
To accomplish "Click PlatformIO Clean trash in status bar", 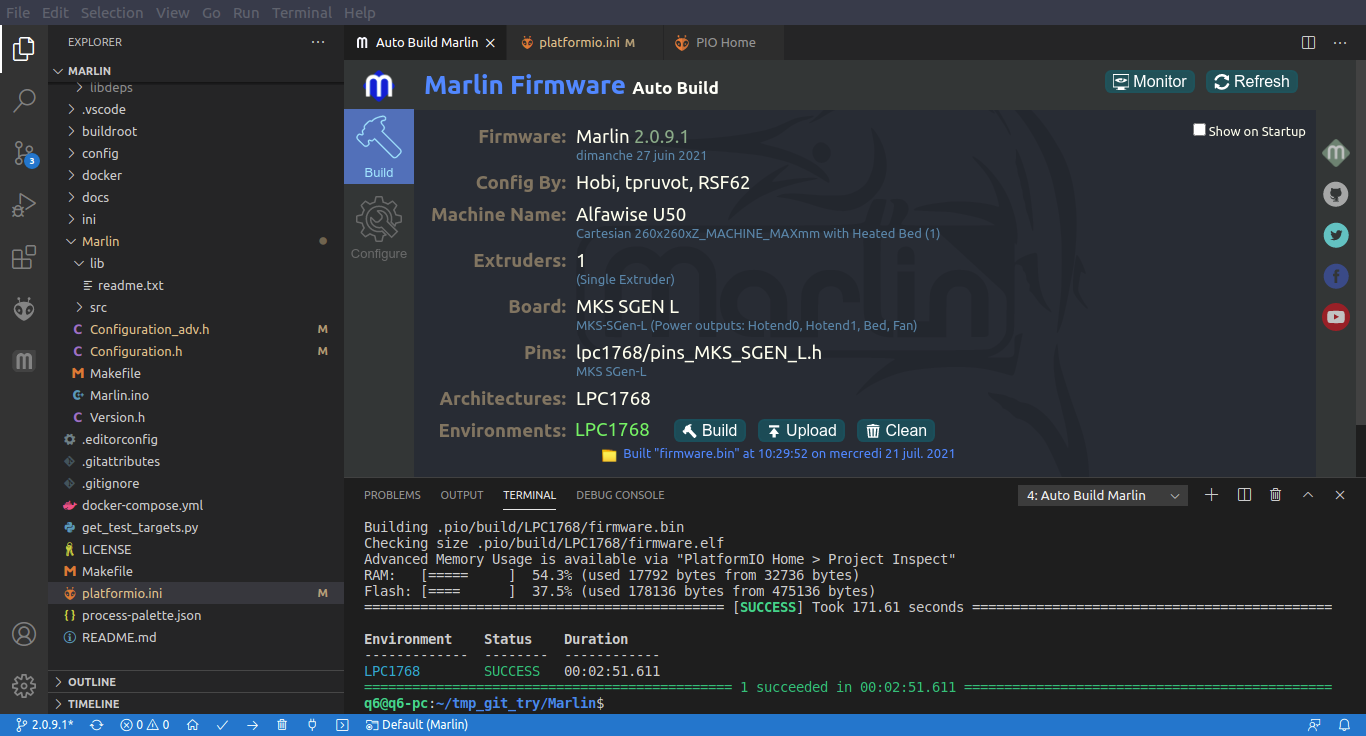I will point(282,725).
